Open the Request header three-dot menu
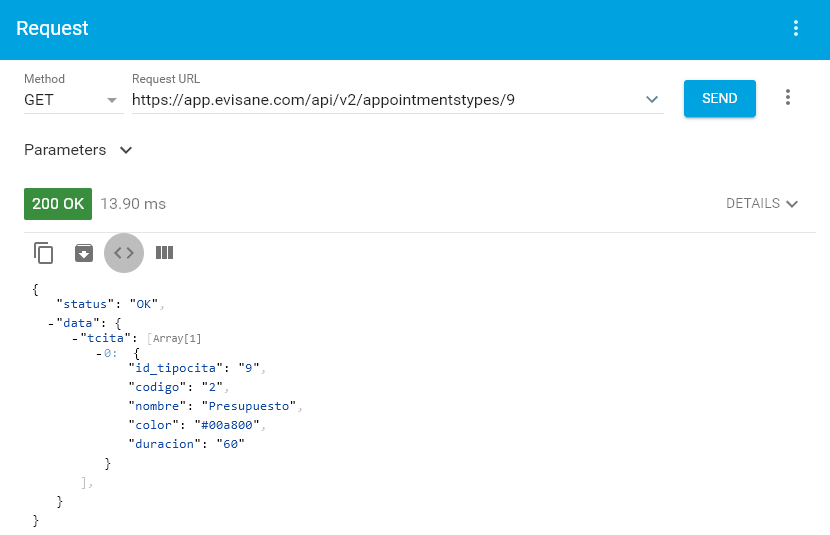Image resolution: width=830 pixels, height=535 pixels. pos(796,29)
